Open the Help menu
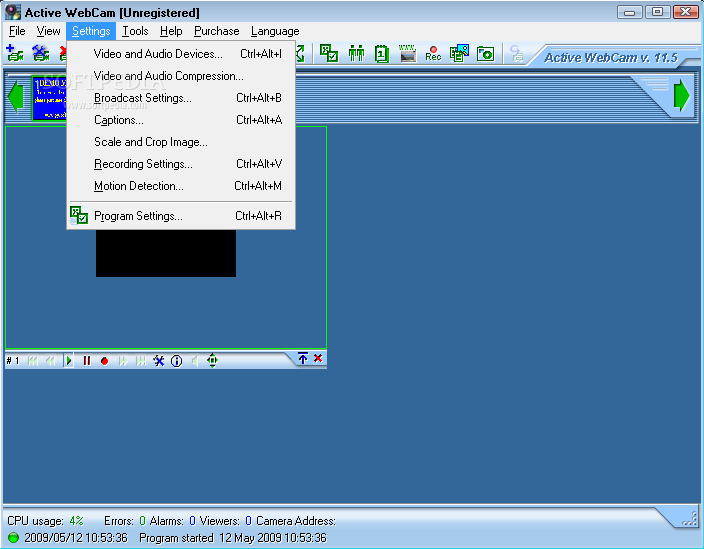704x549 pixels. [171, 31]
